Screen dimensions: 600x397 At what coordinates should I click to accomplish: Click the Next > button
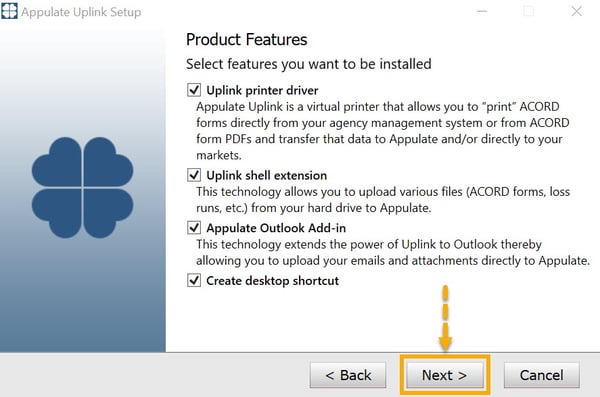point(445,375)
